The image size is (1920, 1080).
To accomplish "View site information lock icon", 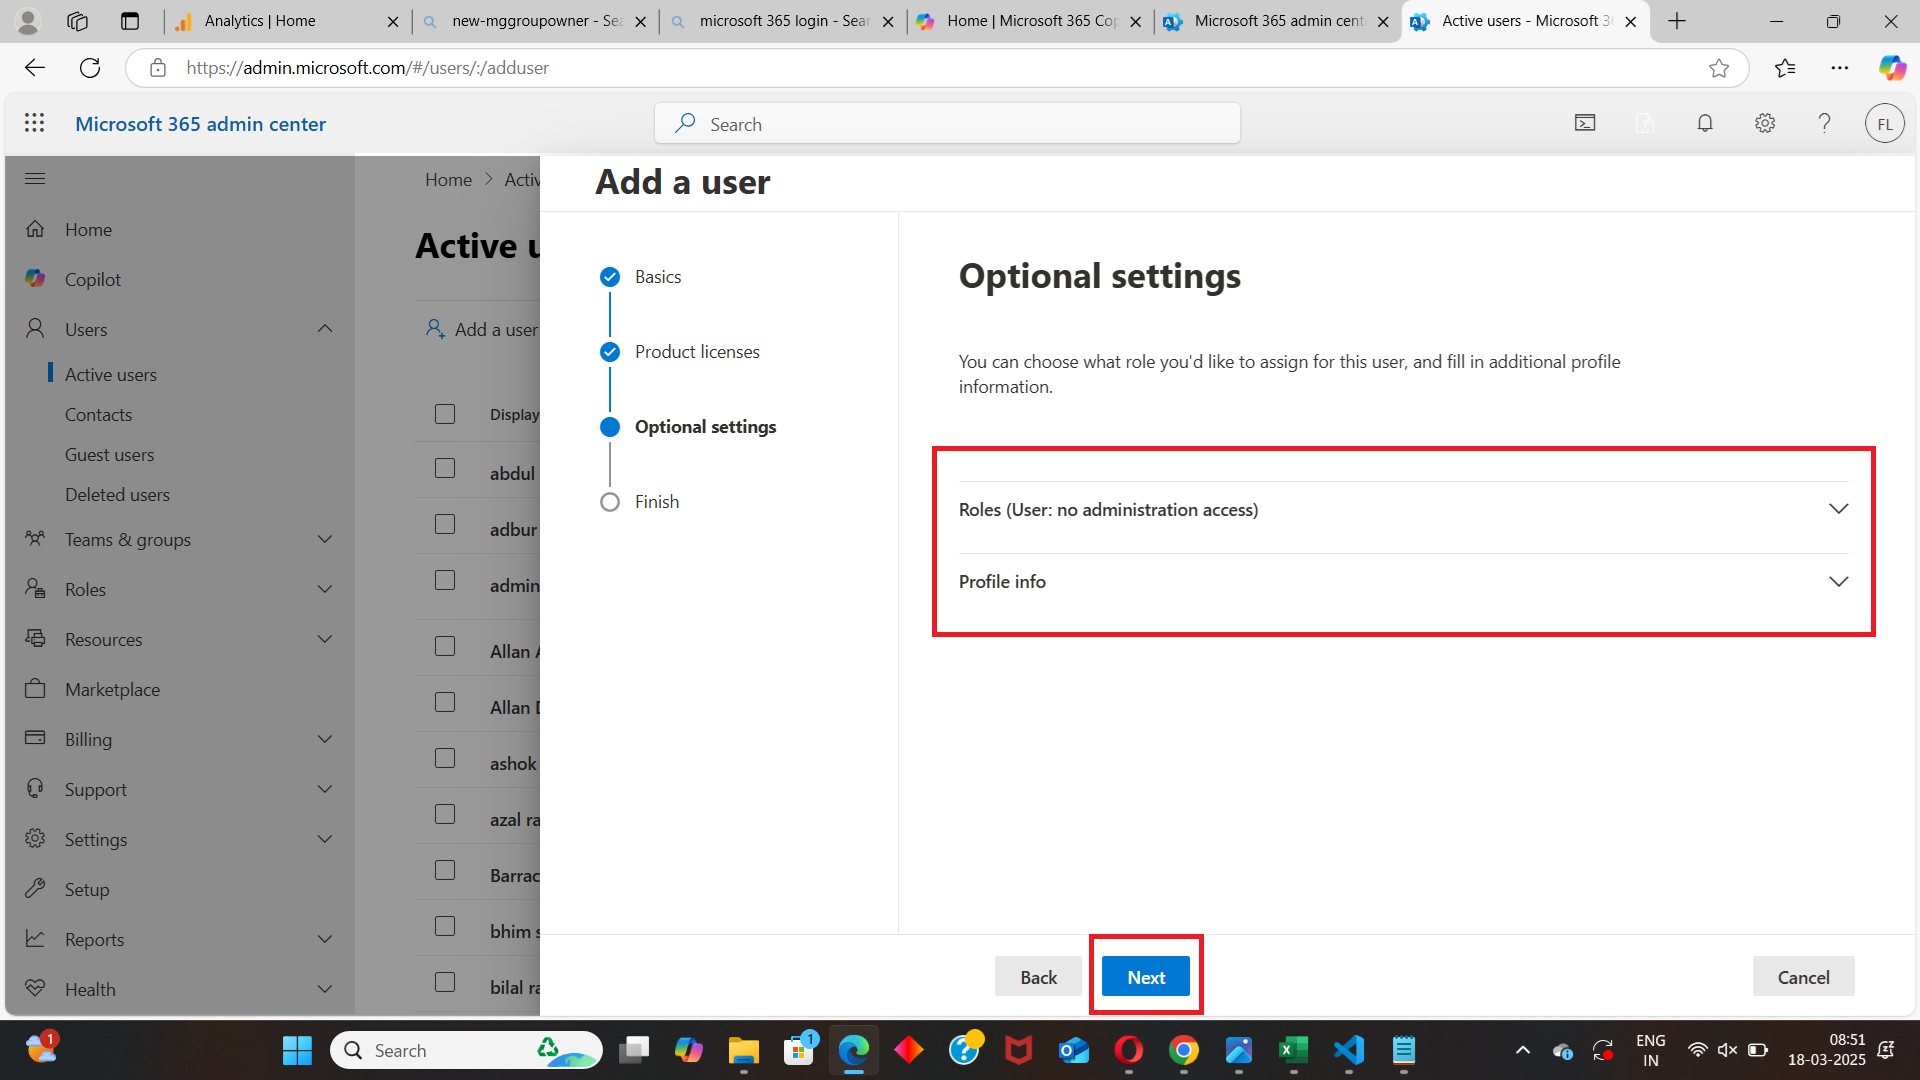I will pyautogui.click(x=158, y=68).
